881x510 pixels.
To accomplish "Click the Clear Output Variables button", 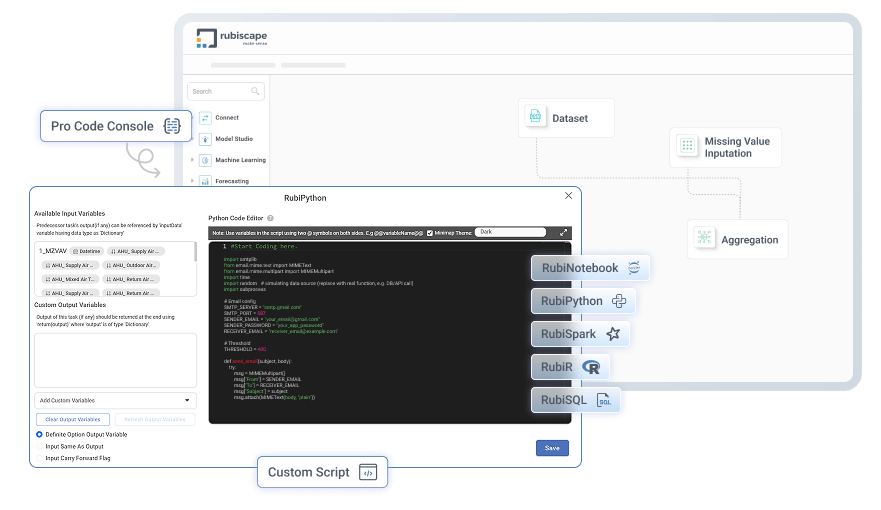I will [73, 420].
